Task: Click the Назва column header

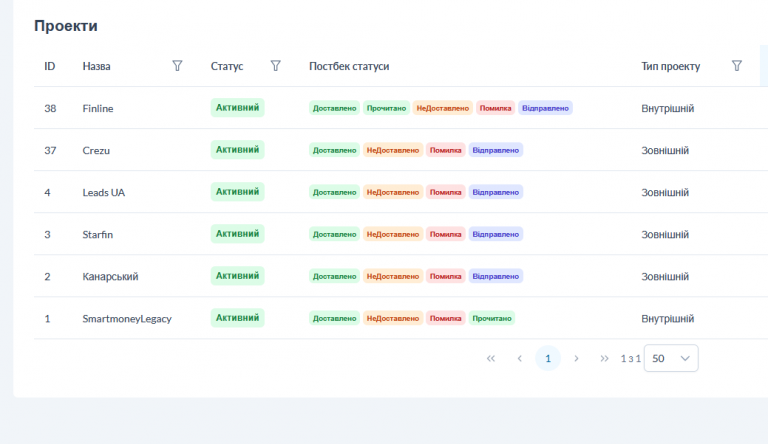Action: coord(96,66)
